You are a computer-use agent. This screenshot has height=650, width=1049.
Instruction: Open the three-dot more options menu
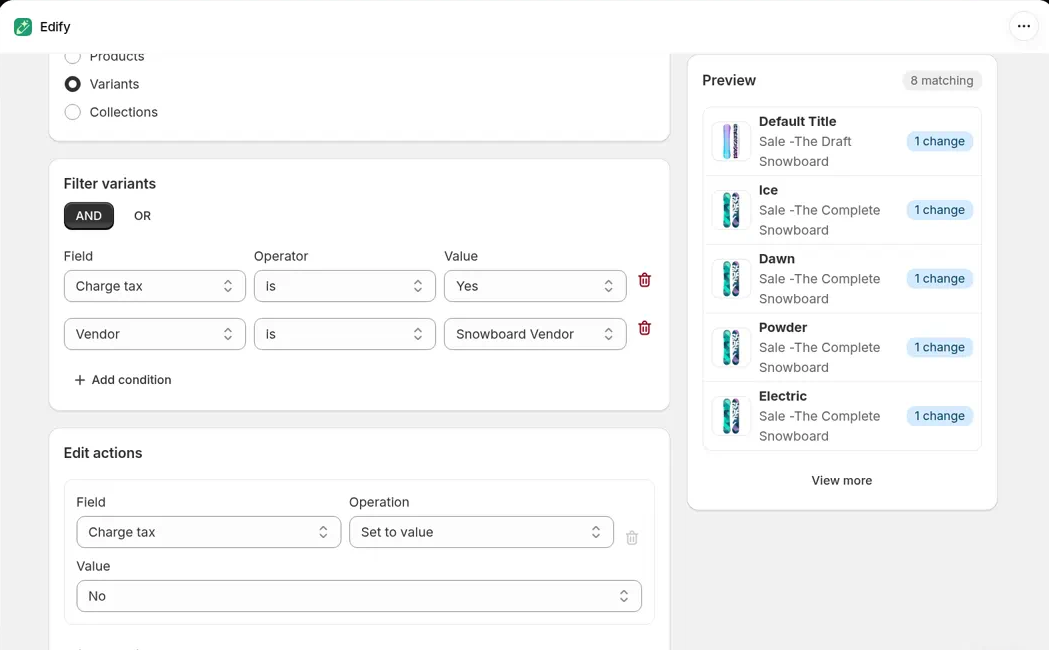coord(1024,27)
